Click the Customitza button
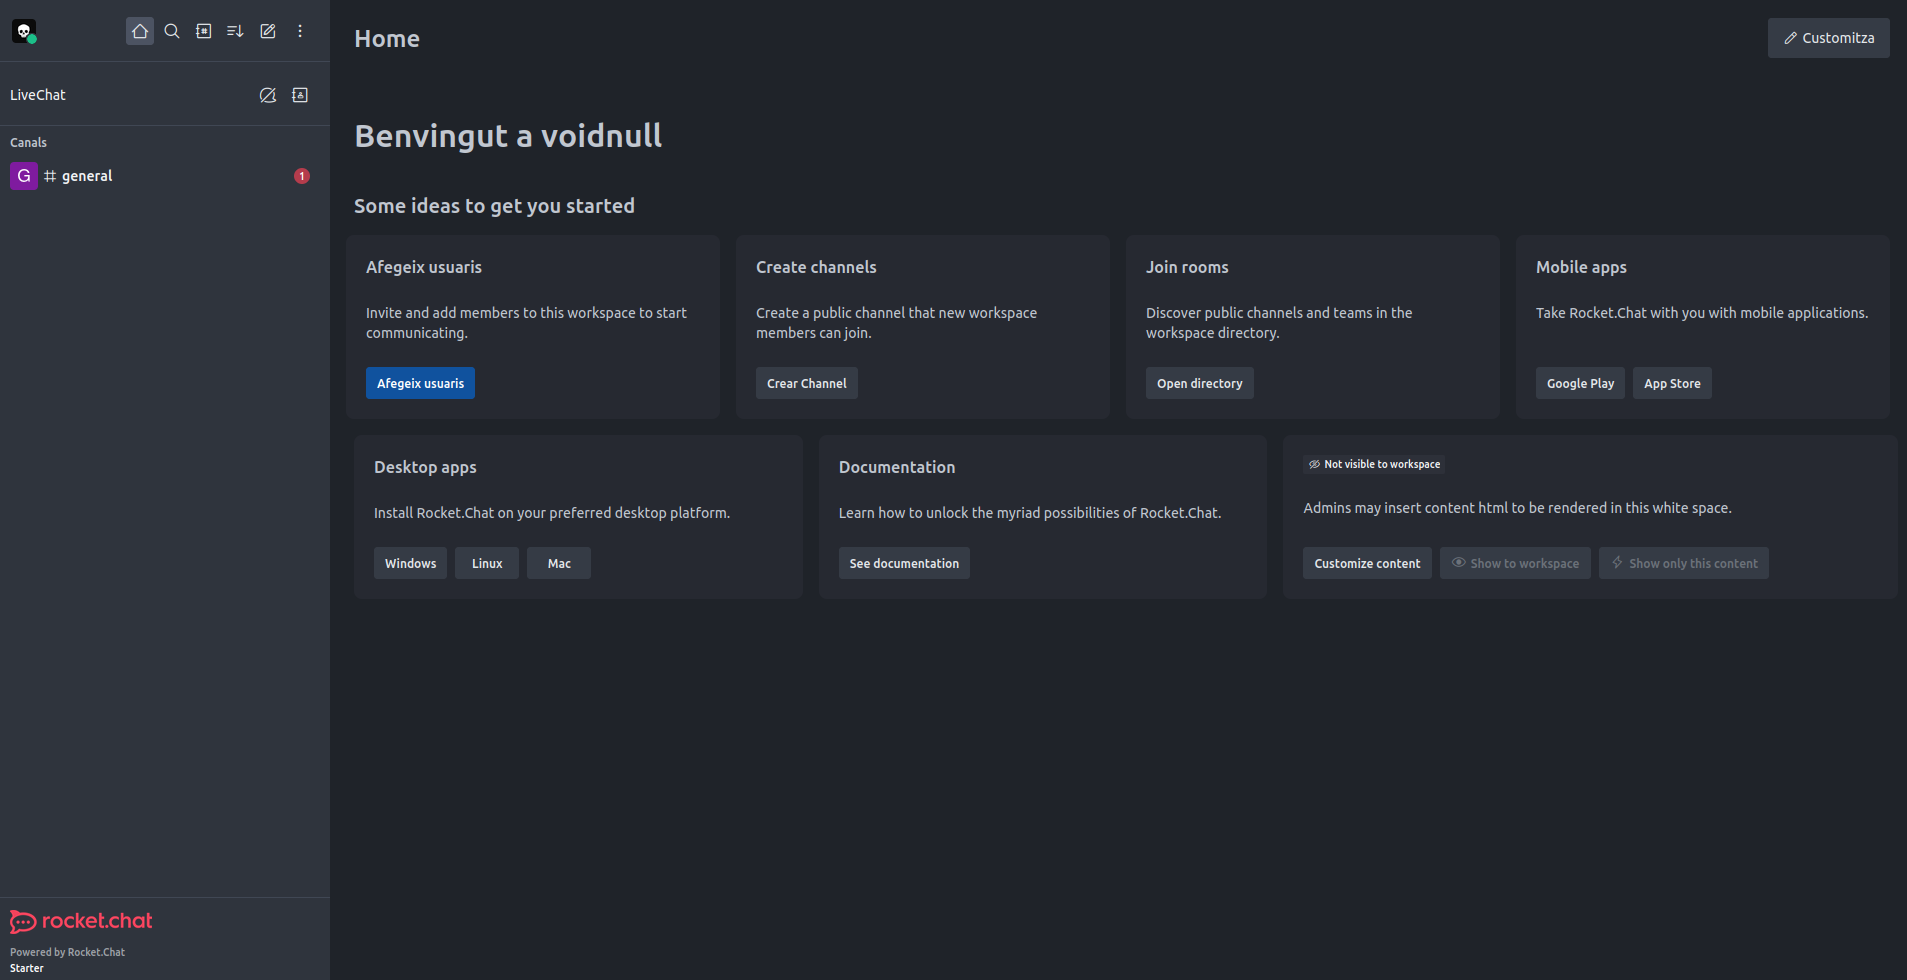Screen dimensions: 1907x980 [x=1828, y=38]
